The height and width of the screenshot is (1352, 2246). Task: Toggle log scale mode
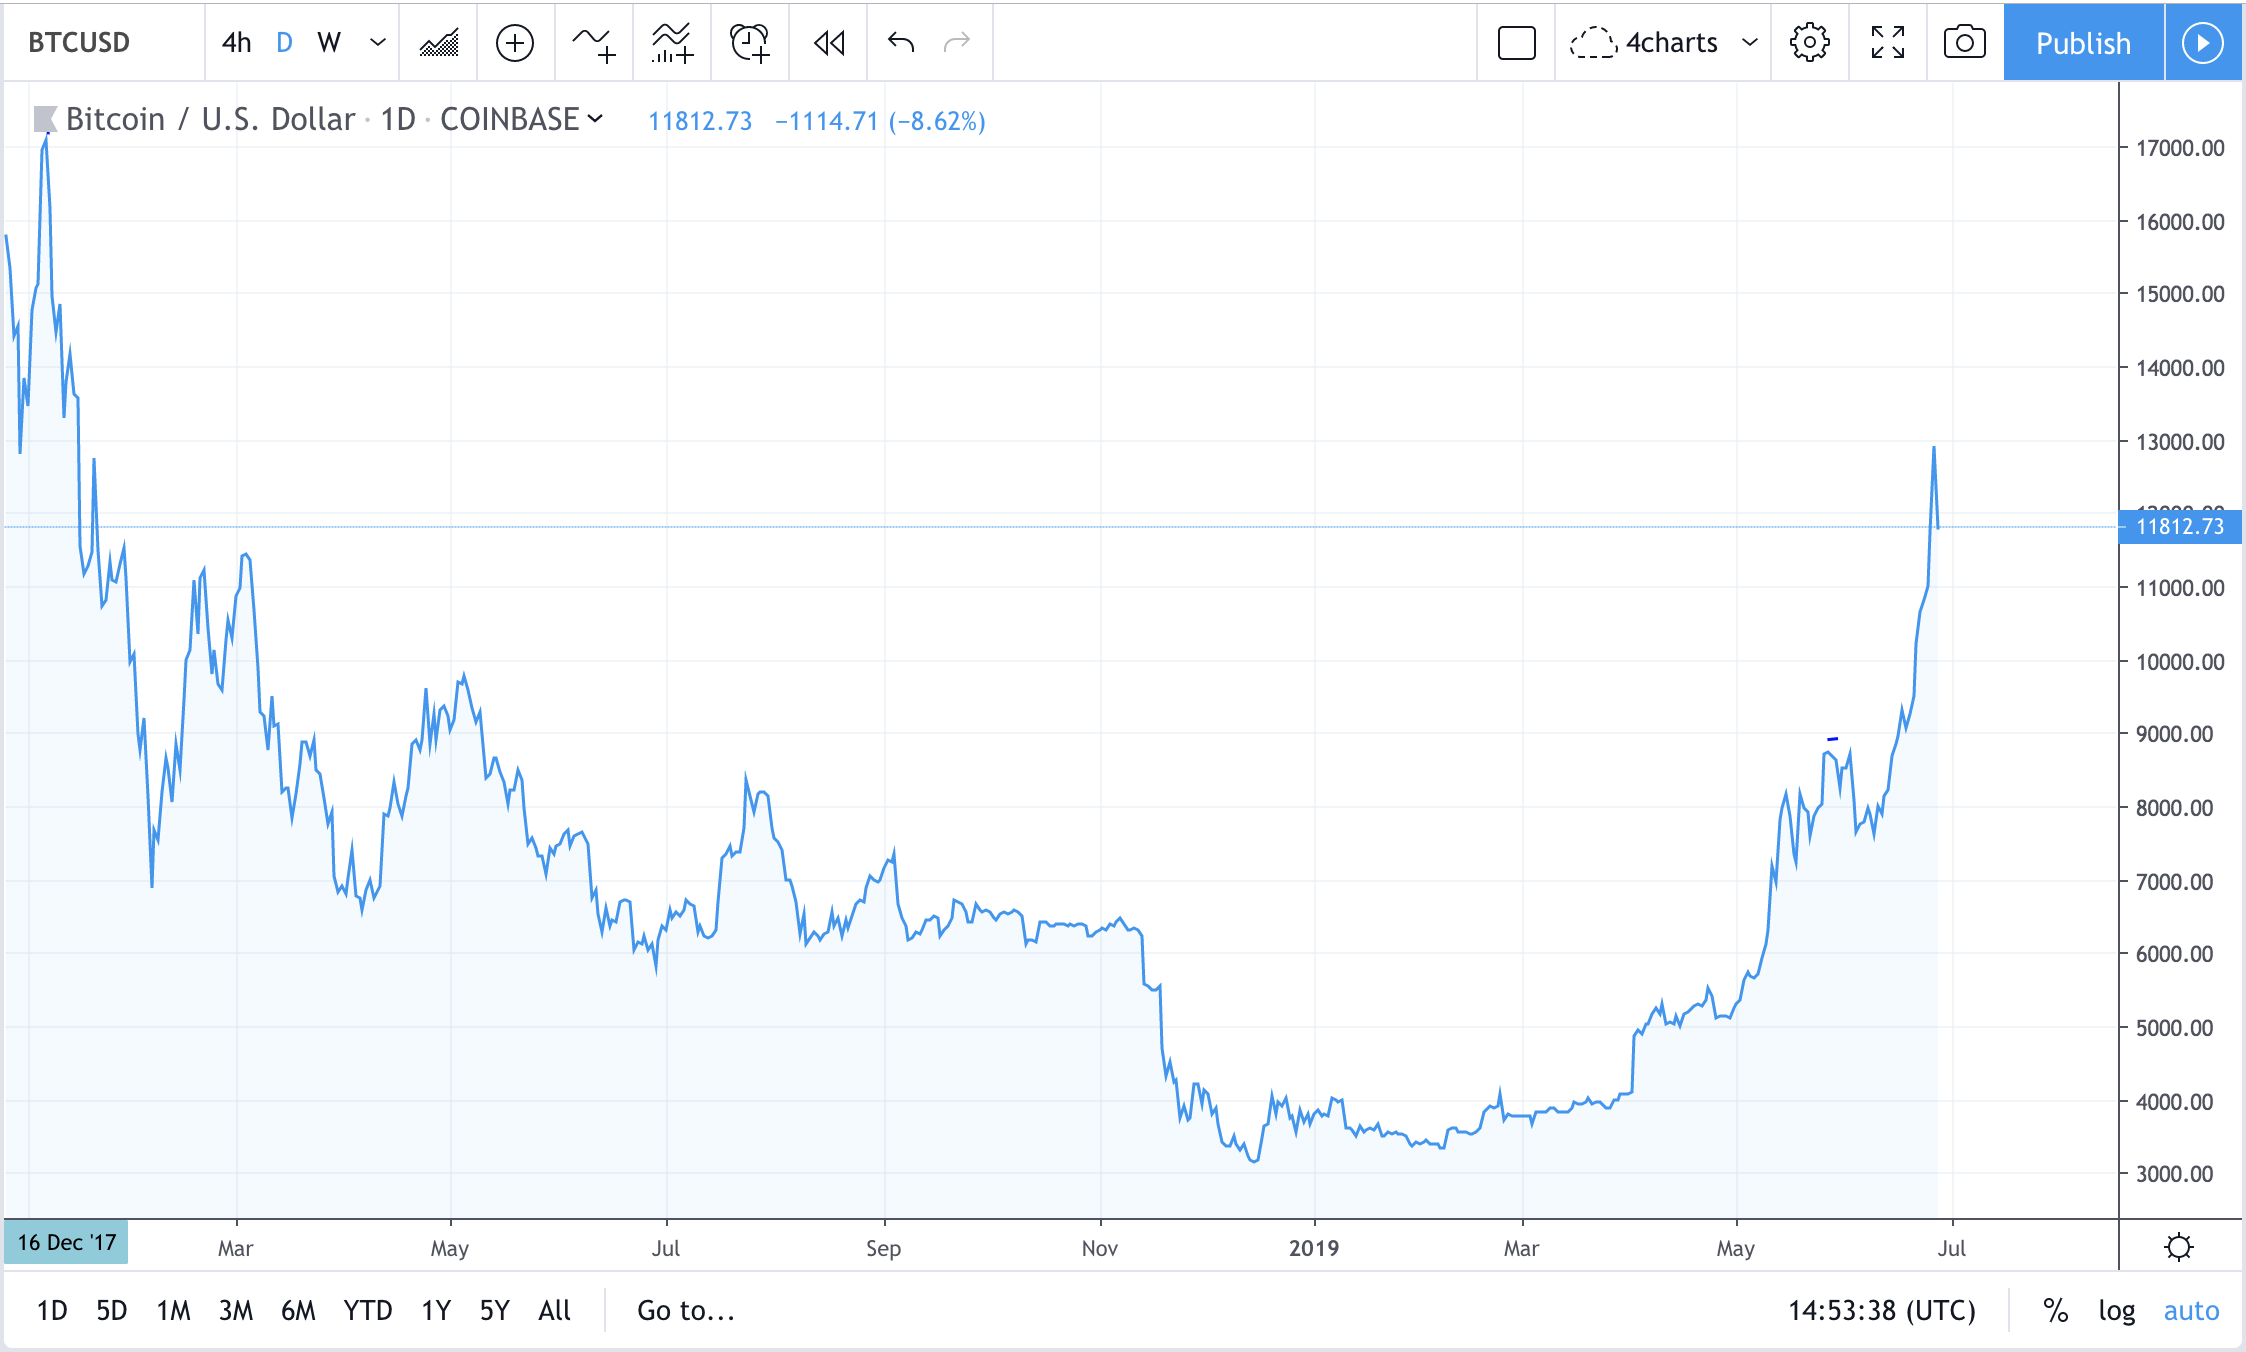(x=2117, y=1310)
